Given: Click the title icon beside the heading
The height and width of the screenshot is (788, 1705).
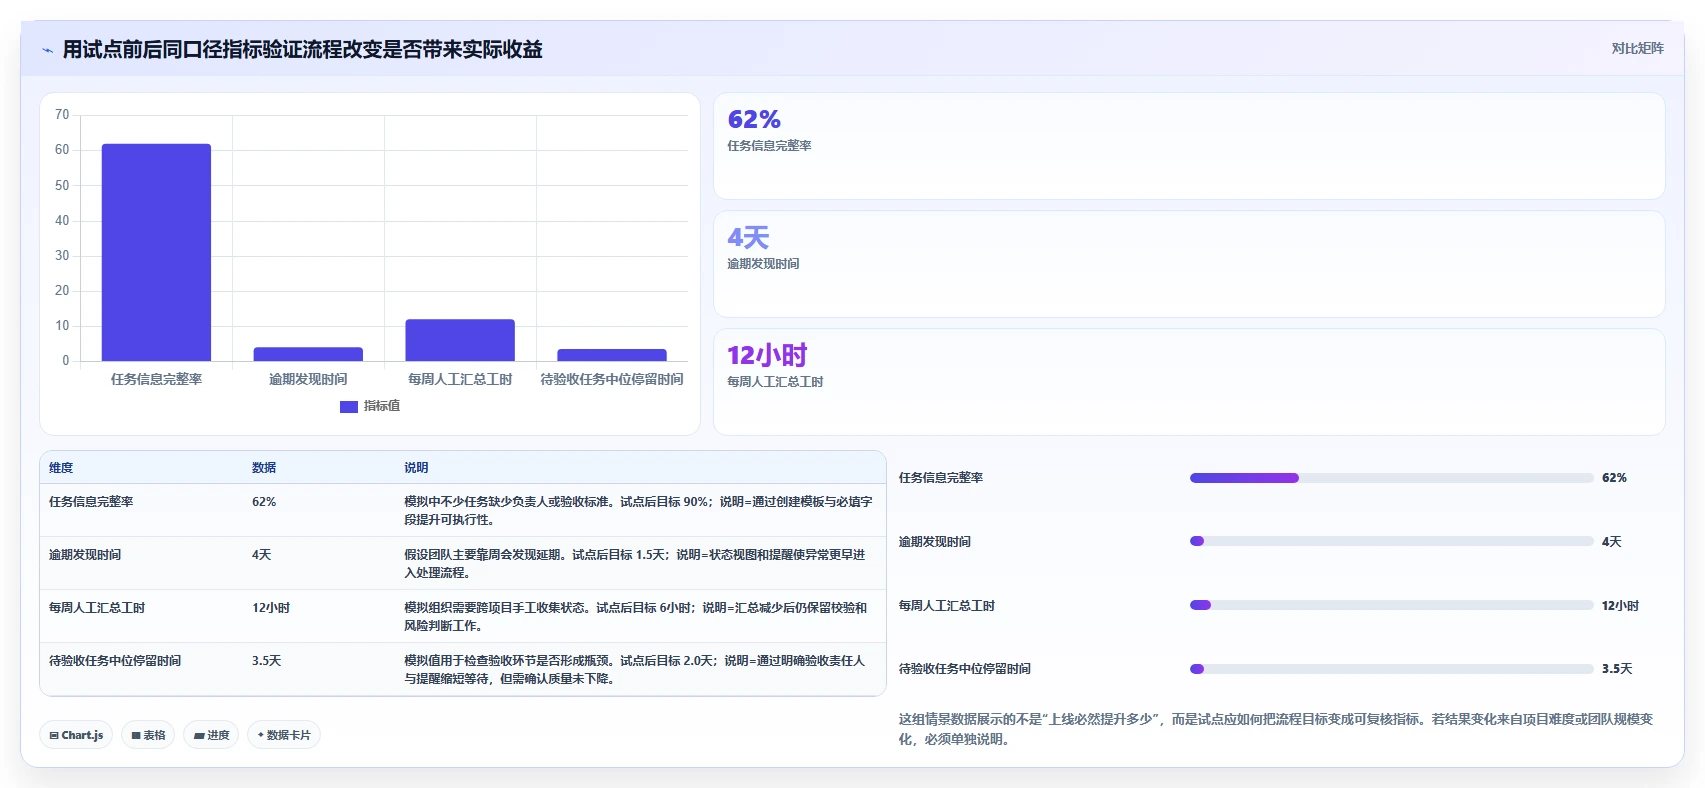Looking at the screenshot, I should [47, 50].
